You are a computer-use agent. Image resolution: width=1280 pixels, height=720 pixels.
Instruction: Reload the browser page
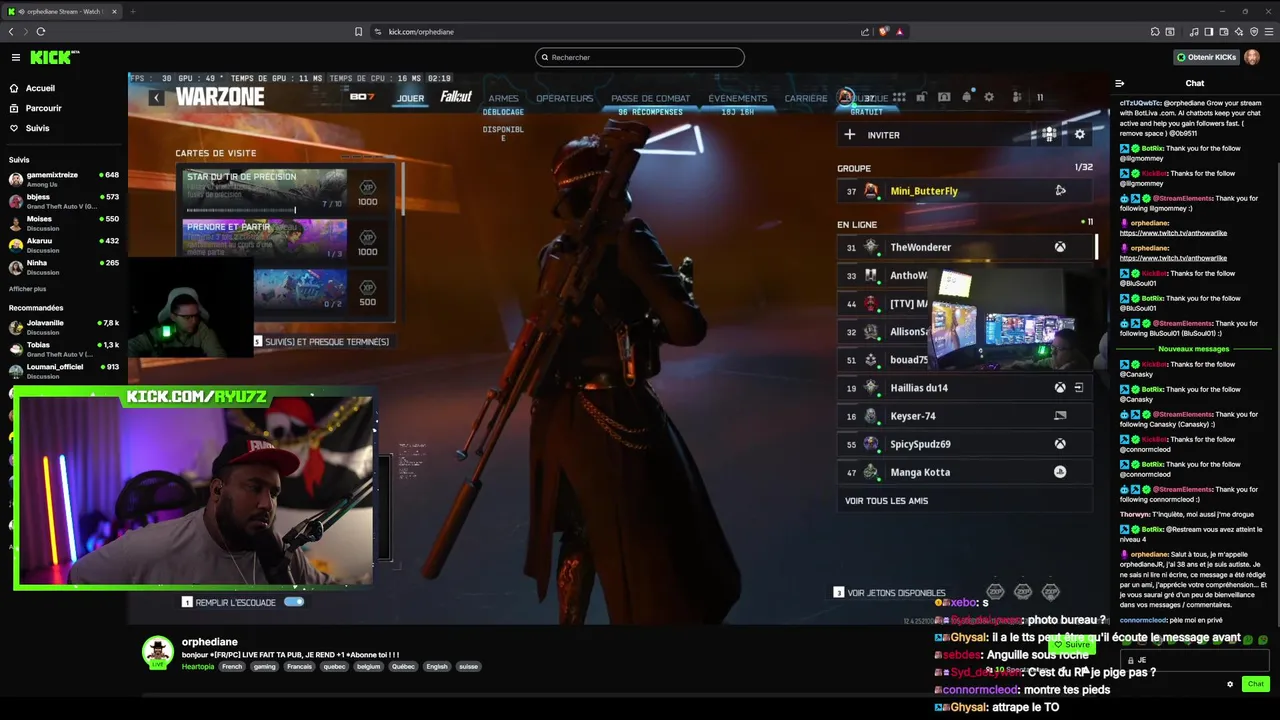[x=40, y=31]
